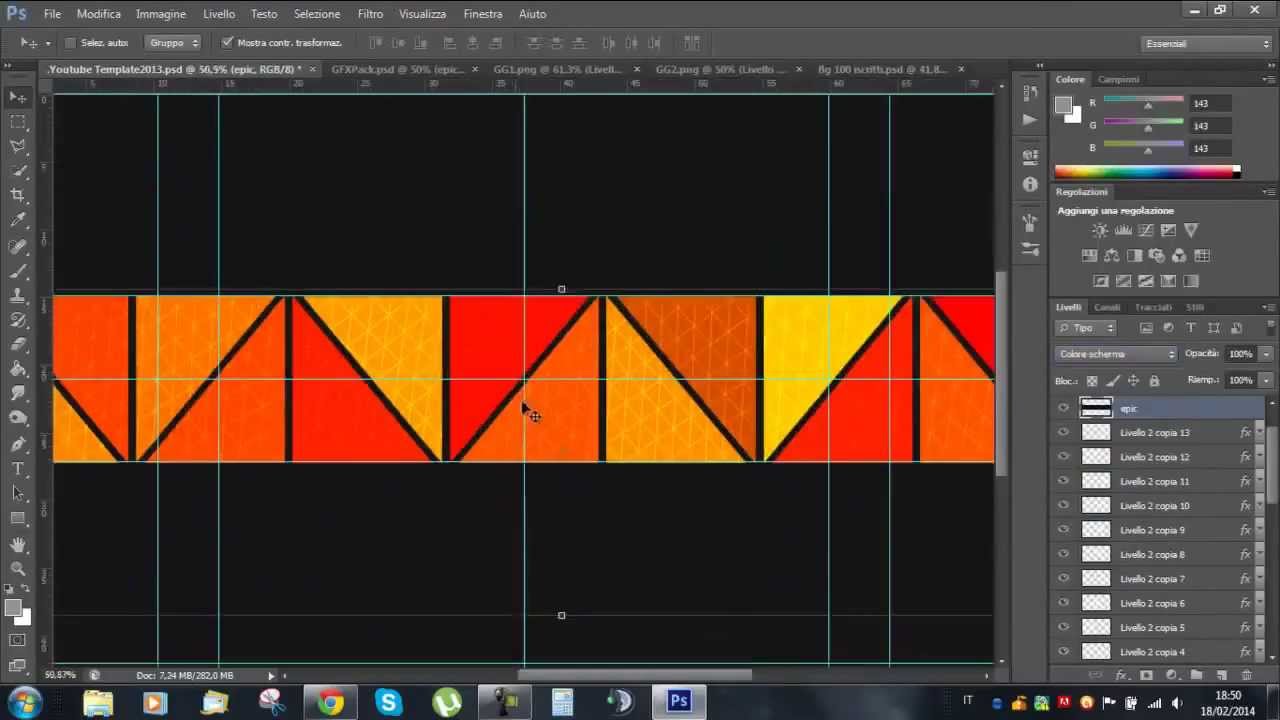
Task: Switch to the Campioni tab
Action: click(1119, 79)
